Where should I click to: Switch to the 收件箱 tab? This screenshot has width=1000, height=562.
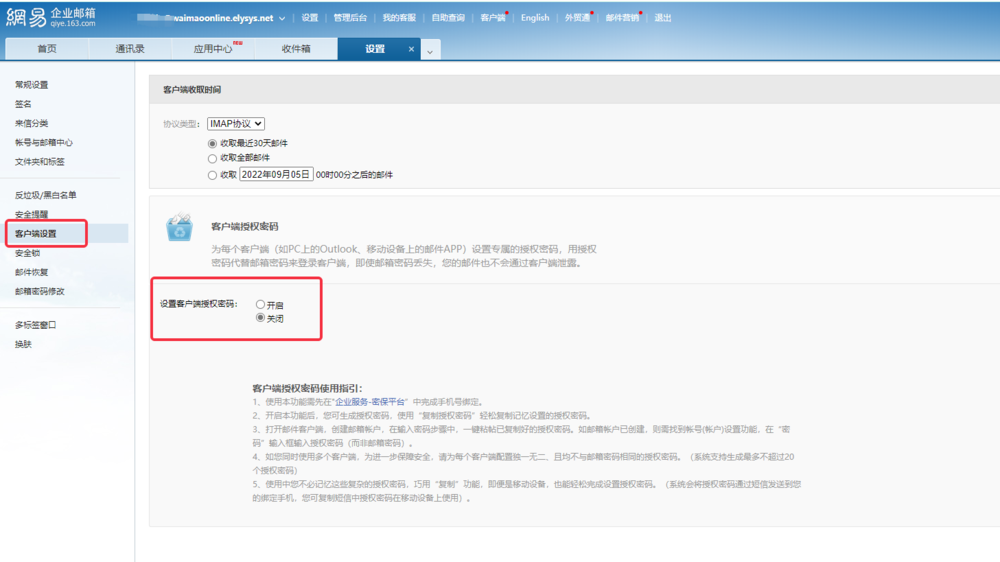[x=296, y=49]
